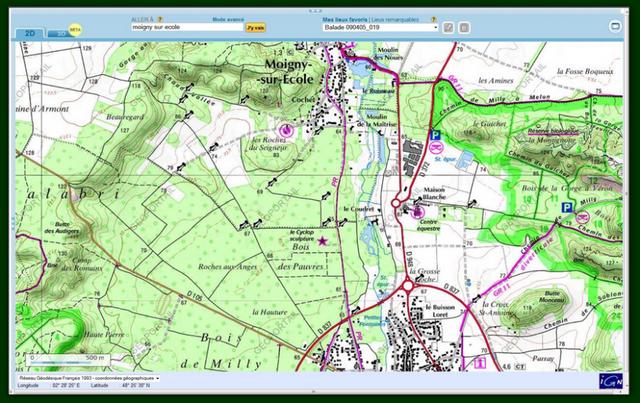Click the fullscreen map button at top right
Screen dimensions: 640x403
tap(615, 27)
